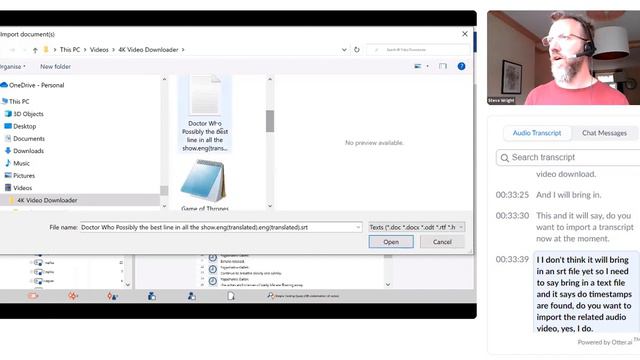Select the highlighted 'I don't think it will bring' transcript entry
This screenshot has width=640, height=360.
coord(585,293)
